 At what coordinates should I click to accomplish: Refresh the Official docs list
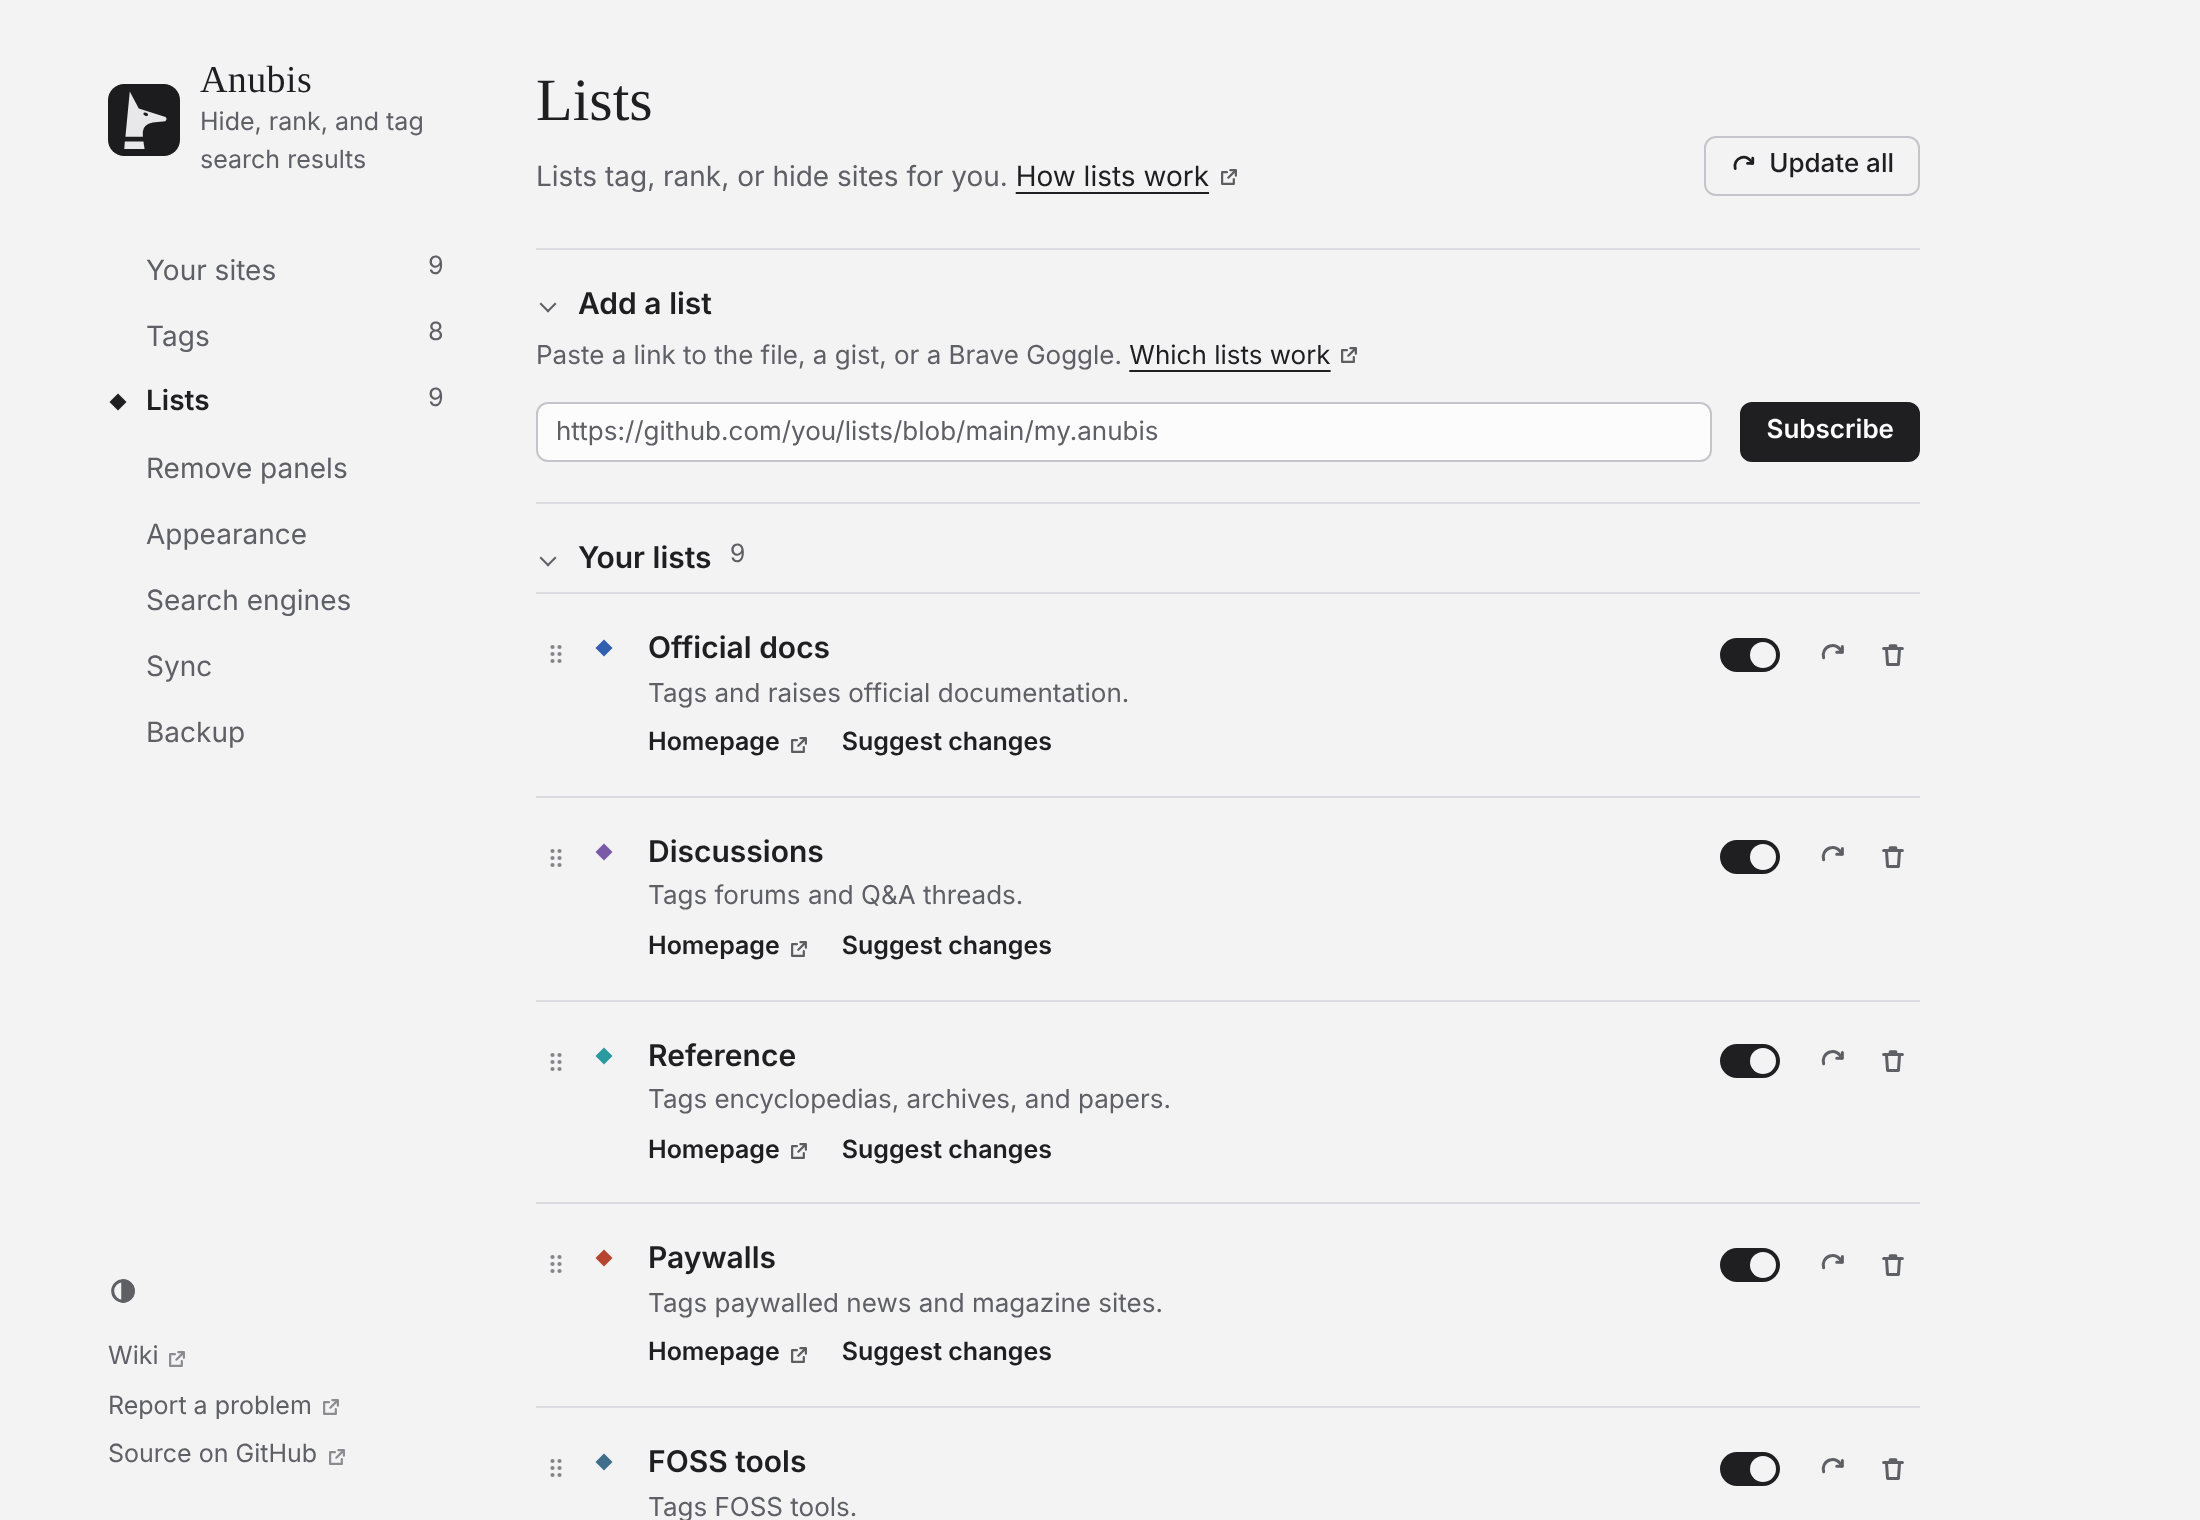[1833, 654]
